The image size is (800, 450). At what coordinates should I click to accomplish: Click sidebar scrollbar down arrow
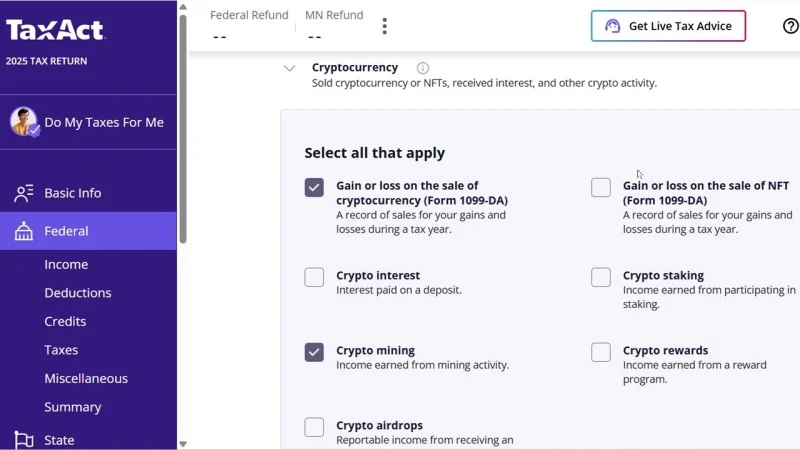(x=182, y=443)
